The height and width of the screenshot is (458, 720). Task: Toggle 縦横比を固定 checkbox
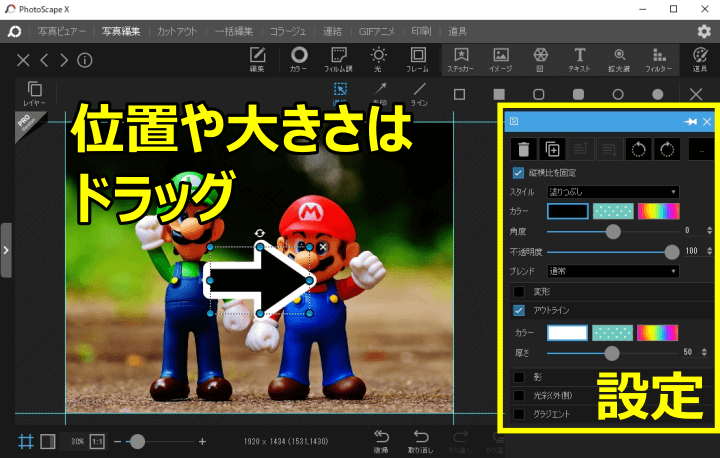[x=518, y=173]
